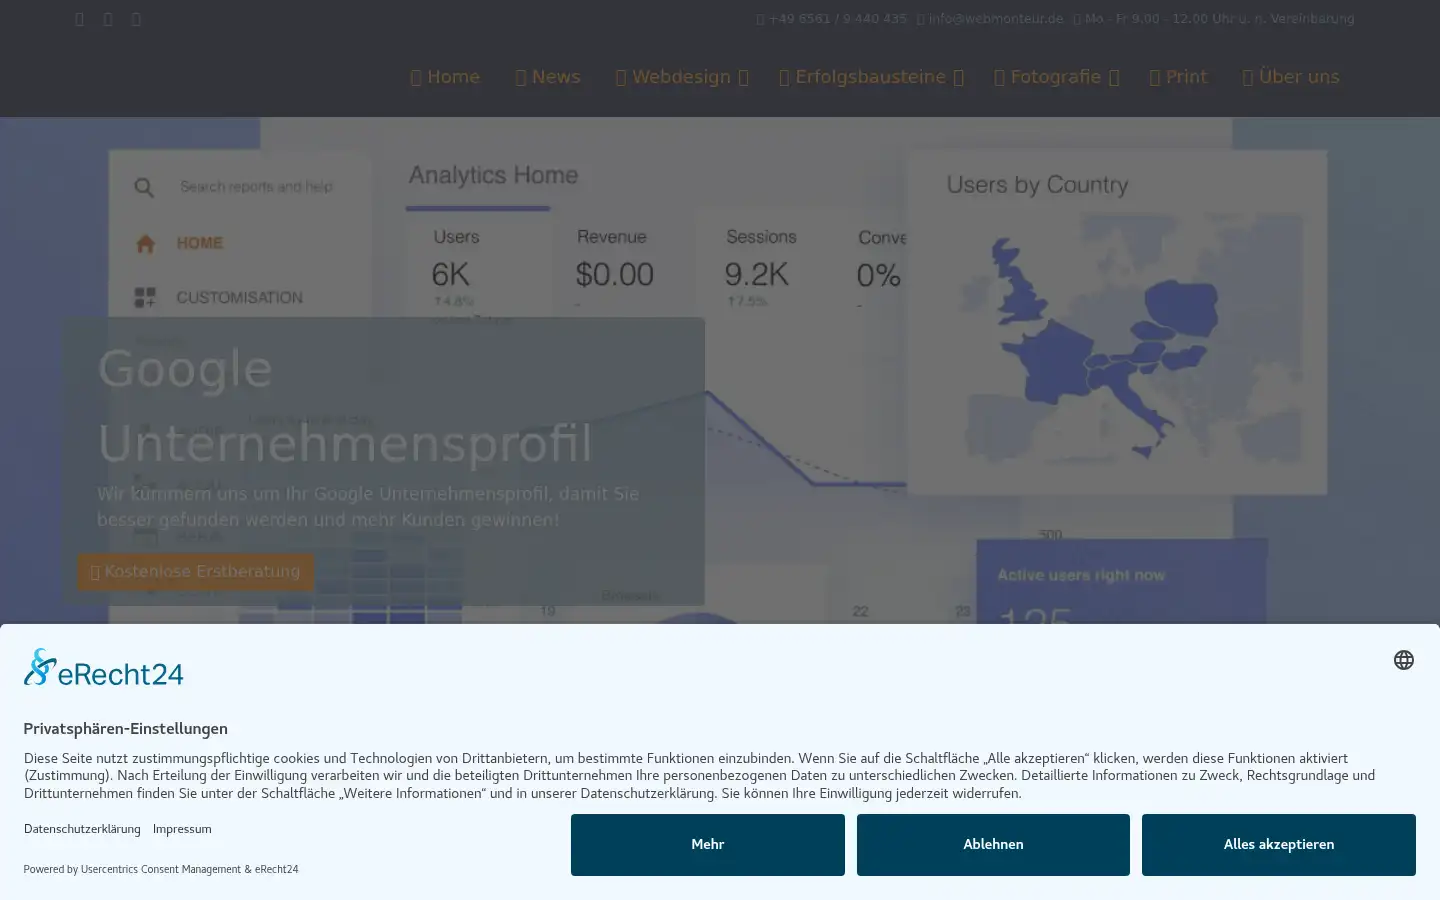Expand the Erfolgsbausteine menu
The image size is (1440, 900).
click(x=871, y=77)
